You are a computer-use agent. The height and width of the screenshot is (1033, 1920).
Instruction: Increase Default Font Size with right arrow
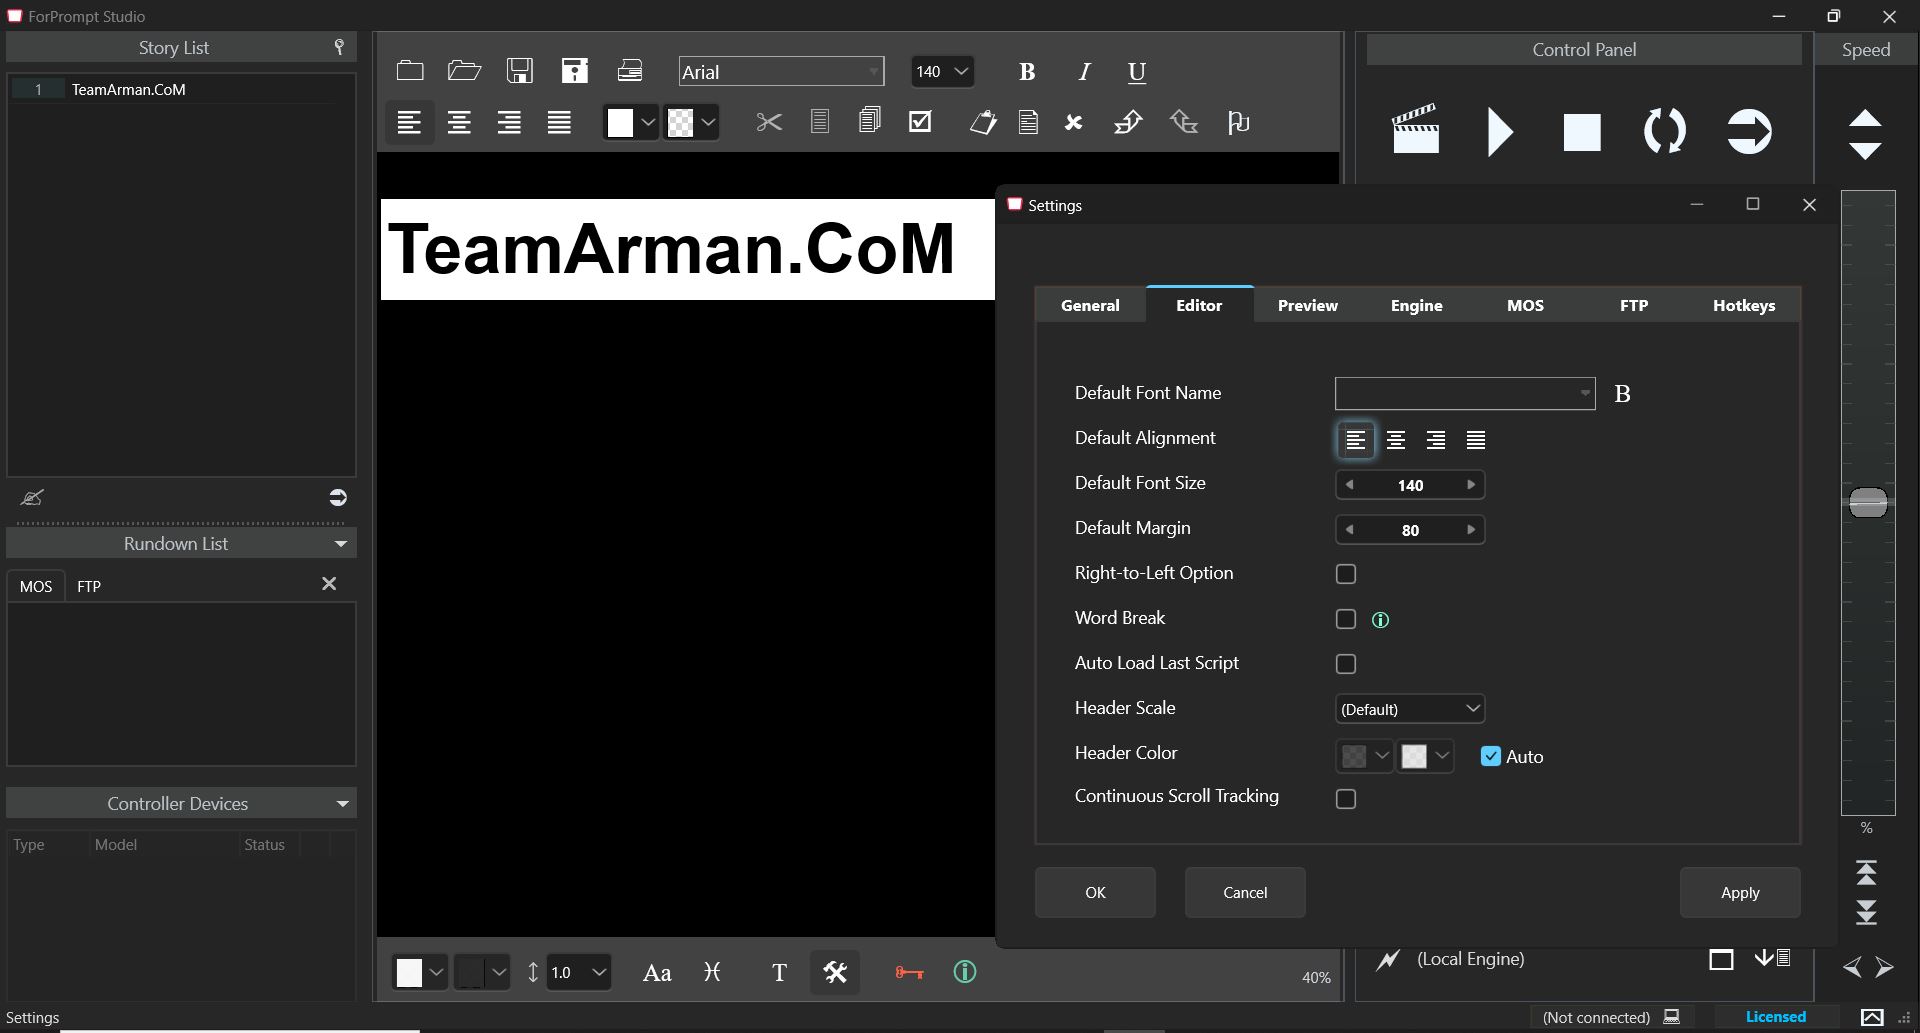pyautogui.click(x=1471, y=485)
